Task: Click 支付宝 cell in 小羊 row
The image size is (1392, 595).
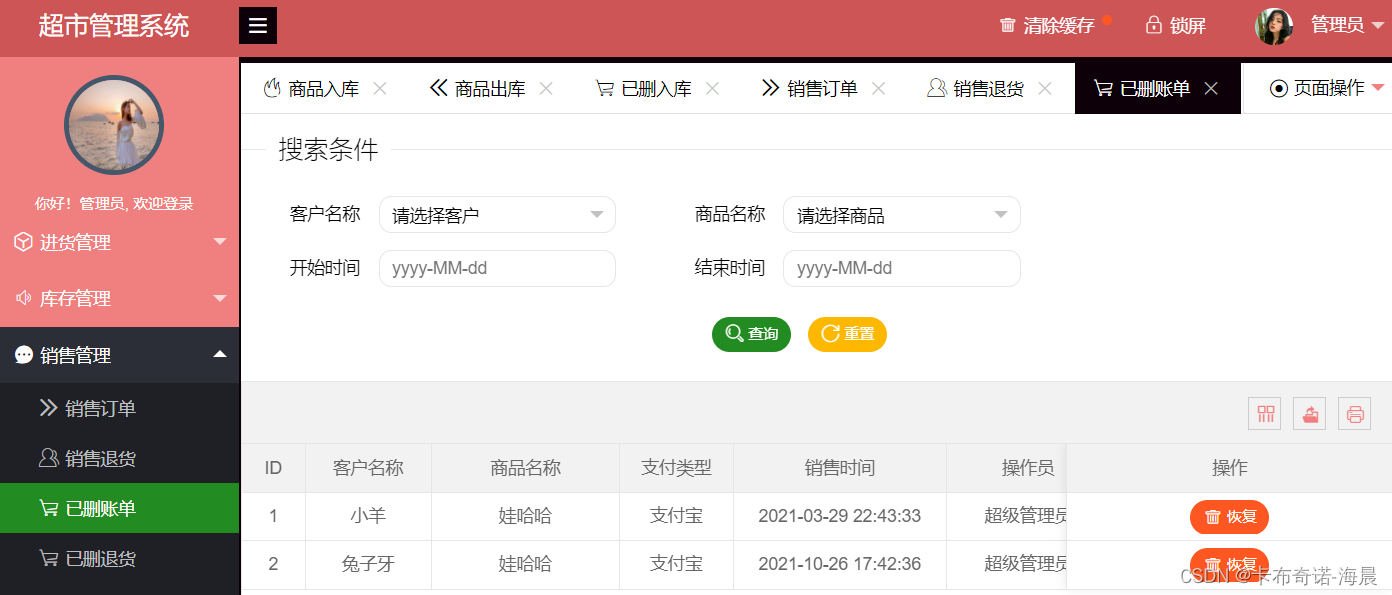Action: pyautogui.click(x=677, y=516)
